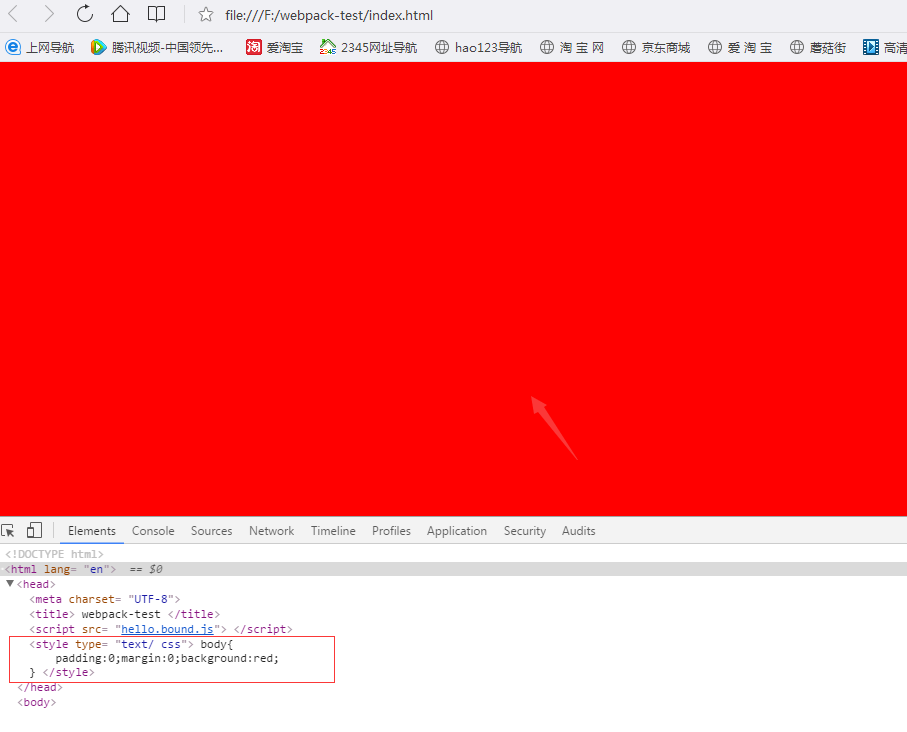Switch to the Application tab

pyautogui.click(x=457, y=531)
